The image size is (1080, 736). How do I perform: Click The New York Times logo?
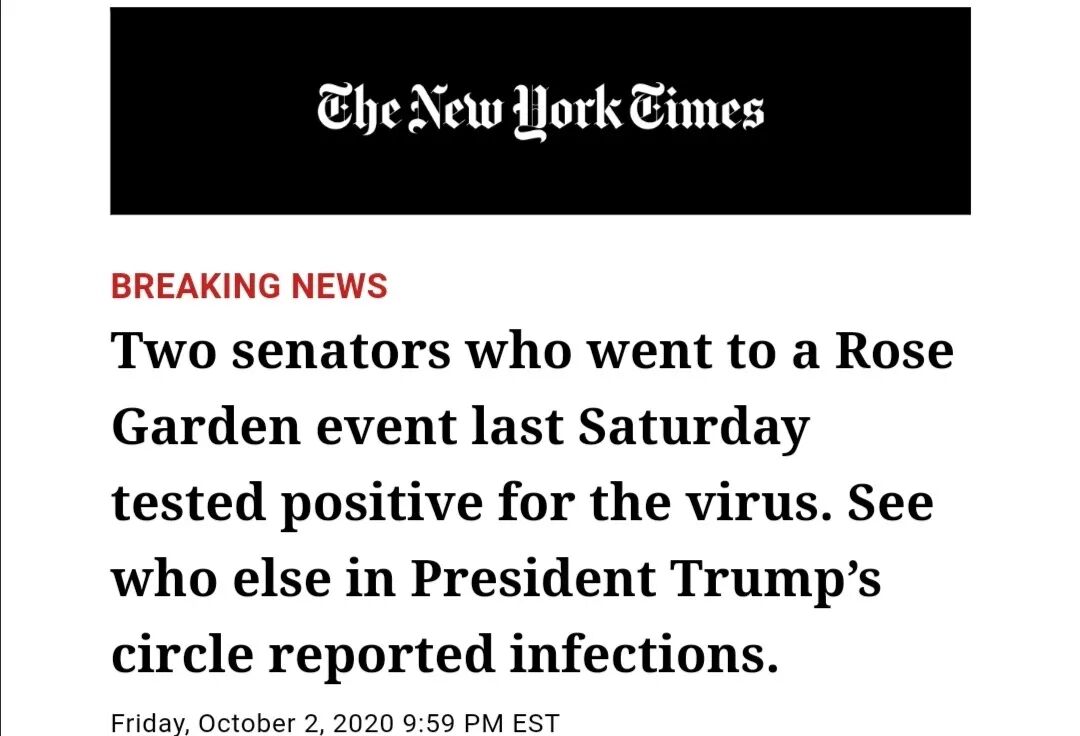tap(540, 112)
